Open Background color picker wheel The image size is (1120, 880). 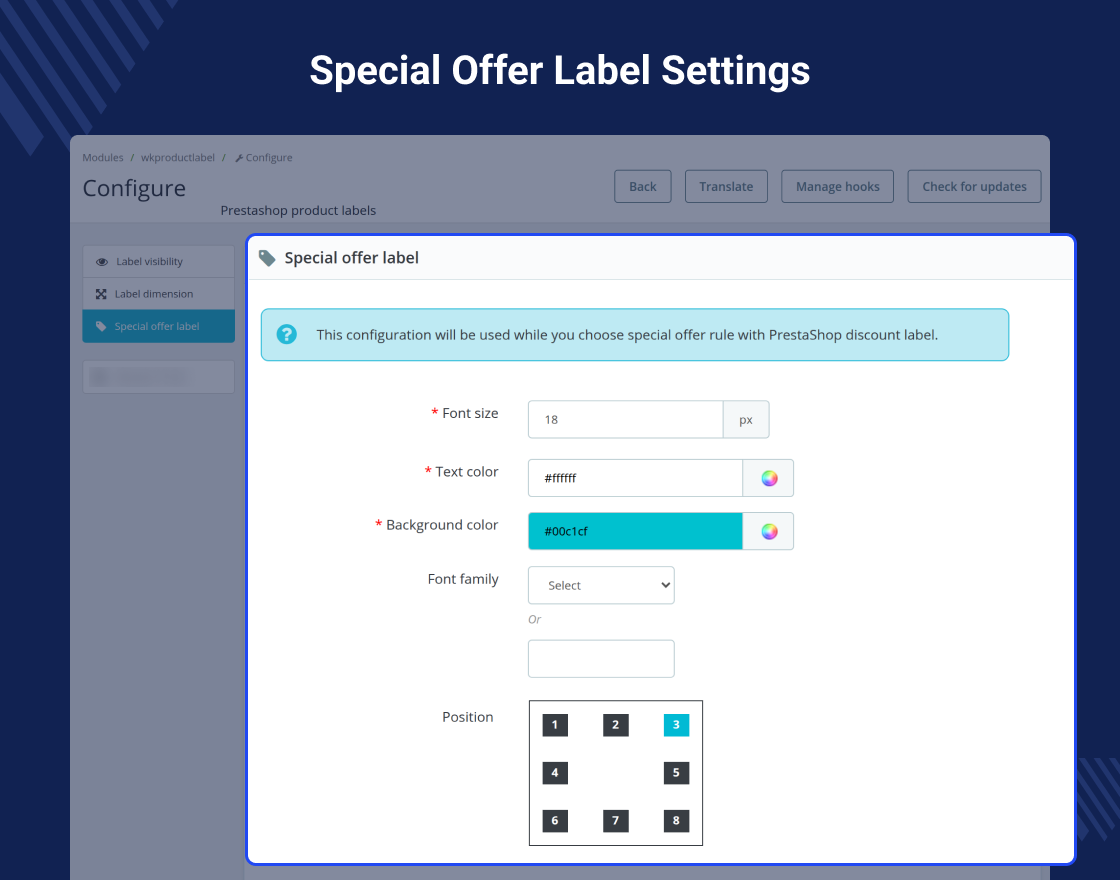pos(769,531)
